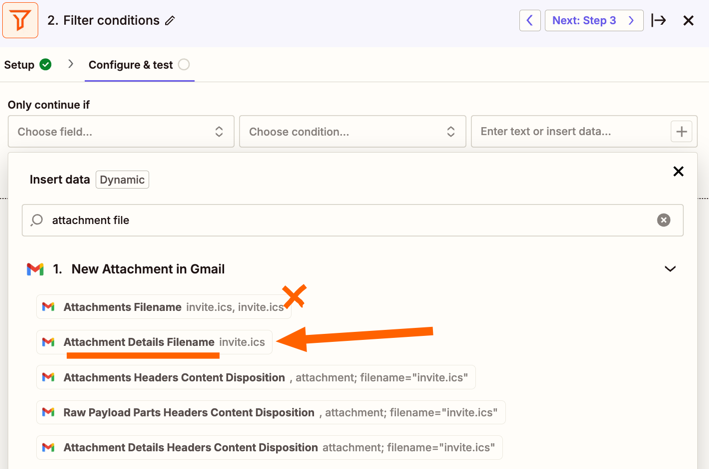Select Attachment Details Filename field
Screen dimensions: 709x469
[154, 342]
